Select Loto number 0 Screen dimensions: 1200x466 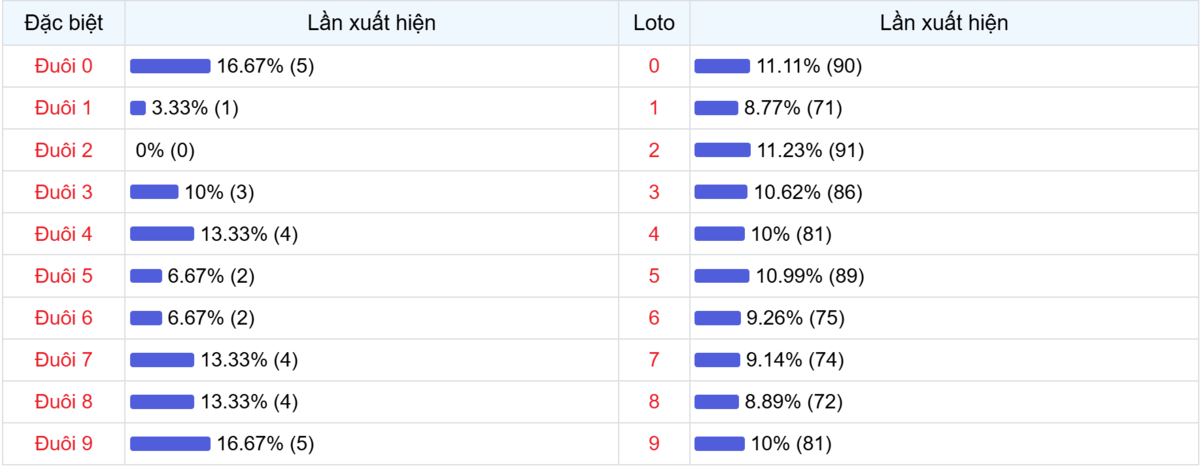pos(654,66)
